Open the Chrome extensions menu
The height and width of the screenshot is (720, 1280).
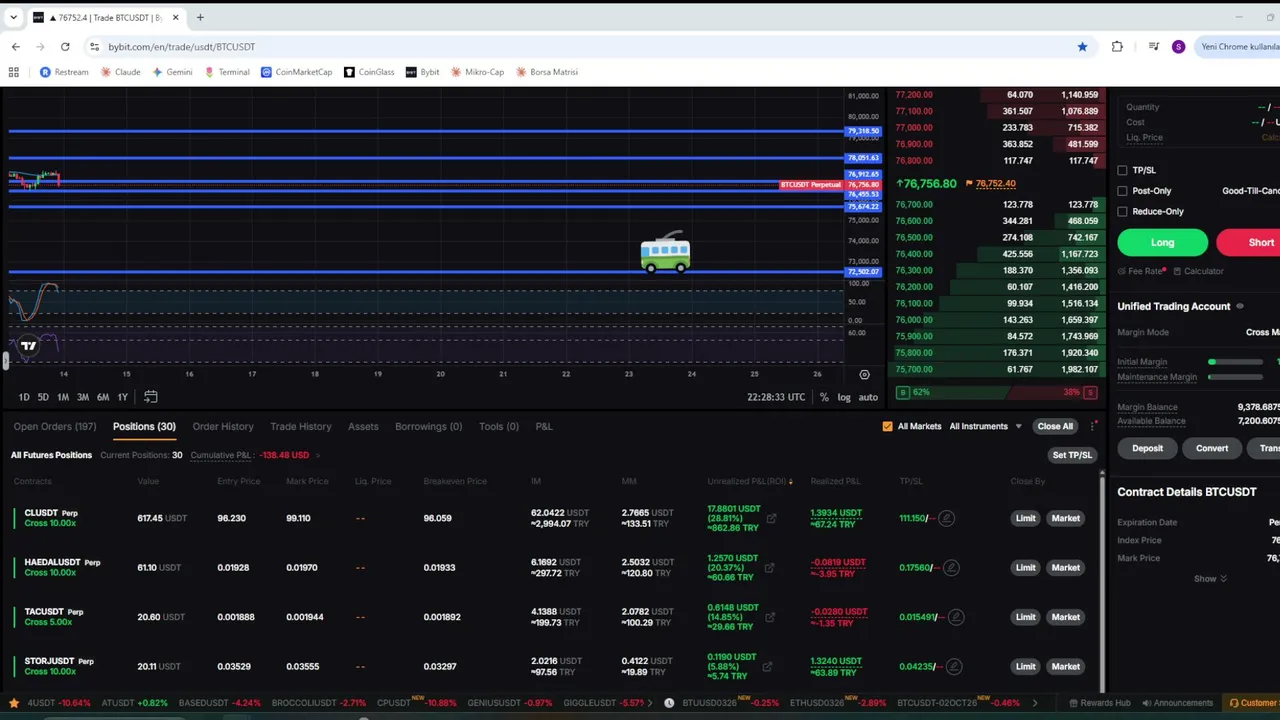pos(1117,47)
